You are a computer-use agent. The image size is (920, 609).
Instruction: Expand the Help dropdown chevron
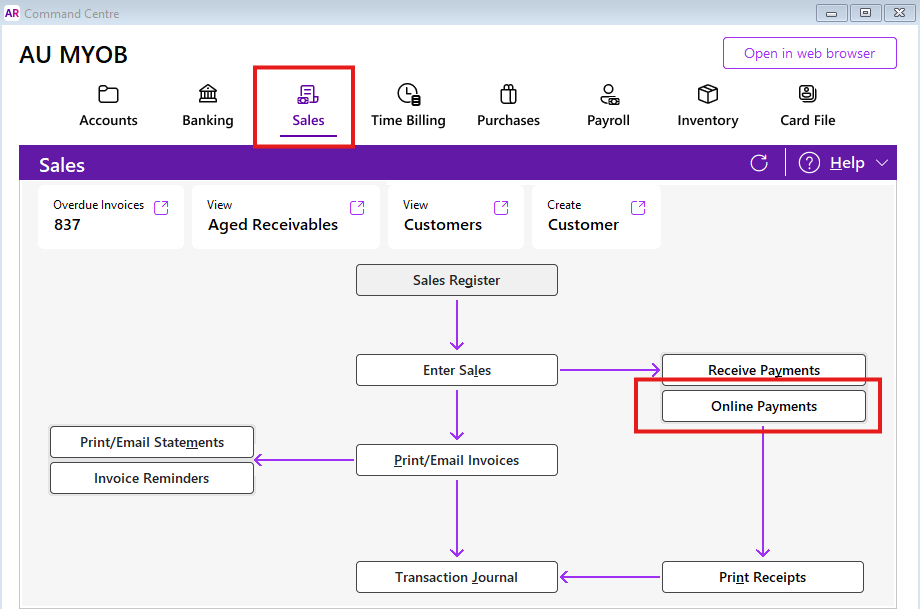[x=881, y=163]
